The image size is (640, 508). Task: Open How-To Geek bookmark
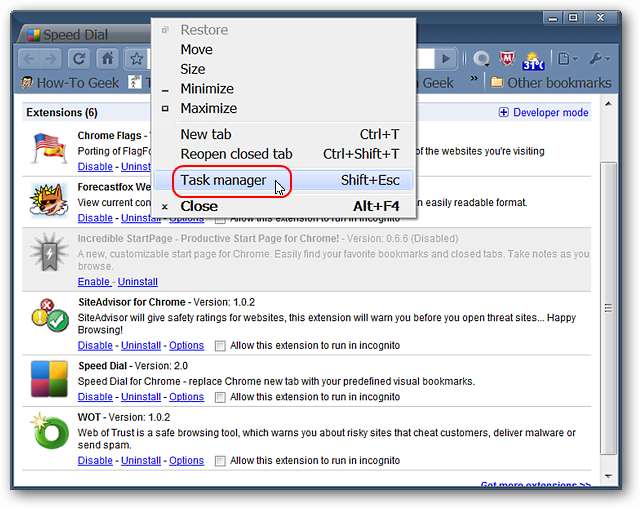[70, 83]
